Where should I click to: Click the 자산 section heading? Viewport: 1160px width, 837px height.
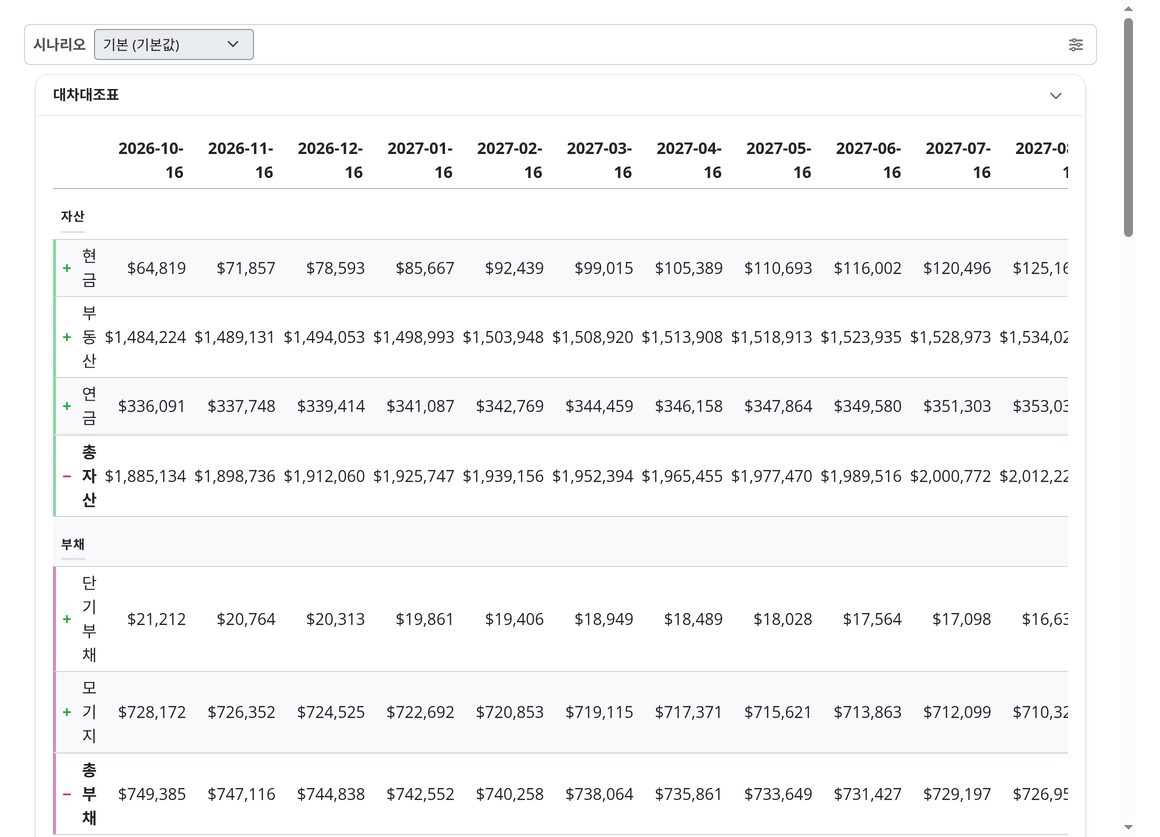pyautogui.click(x=72, y=216)
